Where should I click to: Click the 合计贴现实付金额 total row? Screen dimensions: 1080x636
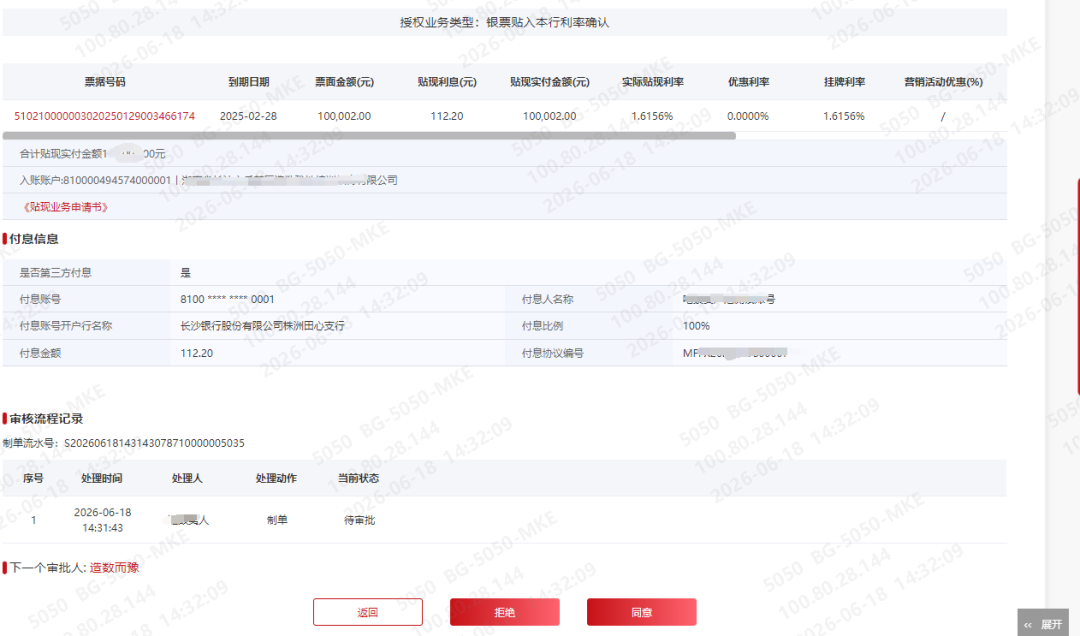[x=505, y=154]
